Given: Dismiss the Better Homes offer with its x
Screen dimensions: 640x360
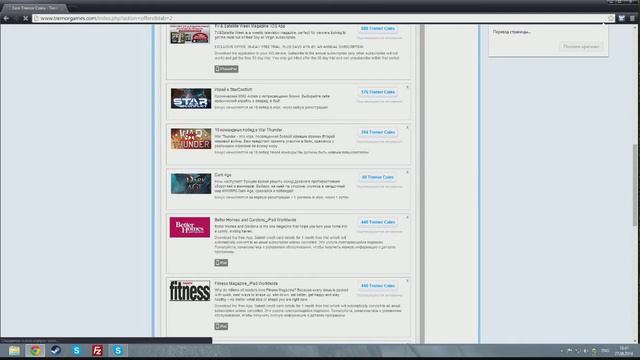Looking at the screenshot, I should pyautogui.click(x=407, y=217).
